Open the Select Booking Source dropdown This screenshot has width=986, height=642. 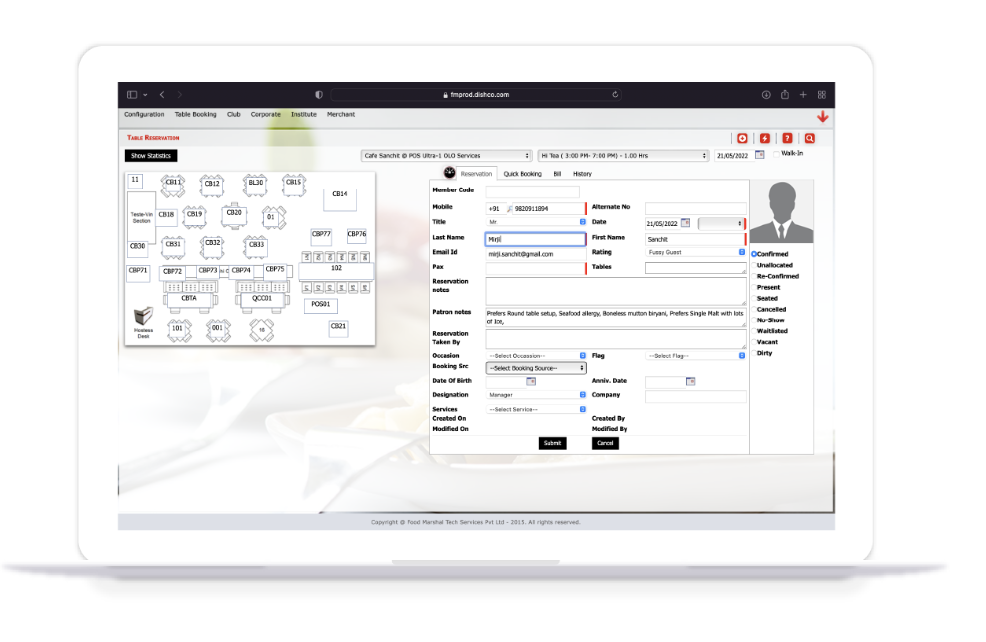tap(535, 367)
